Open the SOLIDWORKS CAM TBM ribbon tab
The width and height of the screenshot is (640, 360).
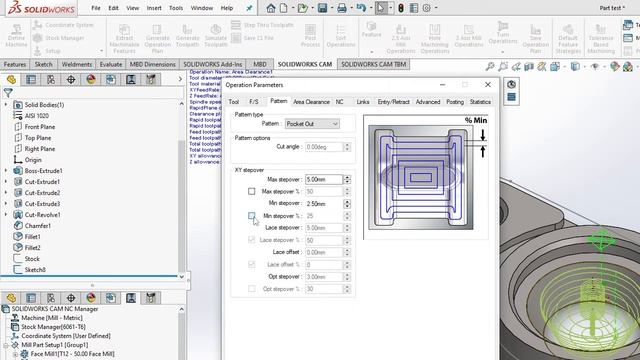pos(373,64)
